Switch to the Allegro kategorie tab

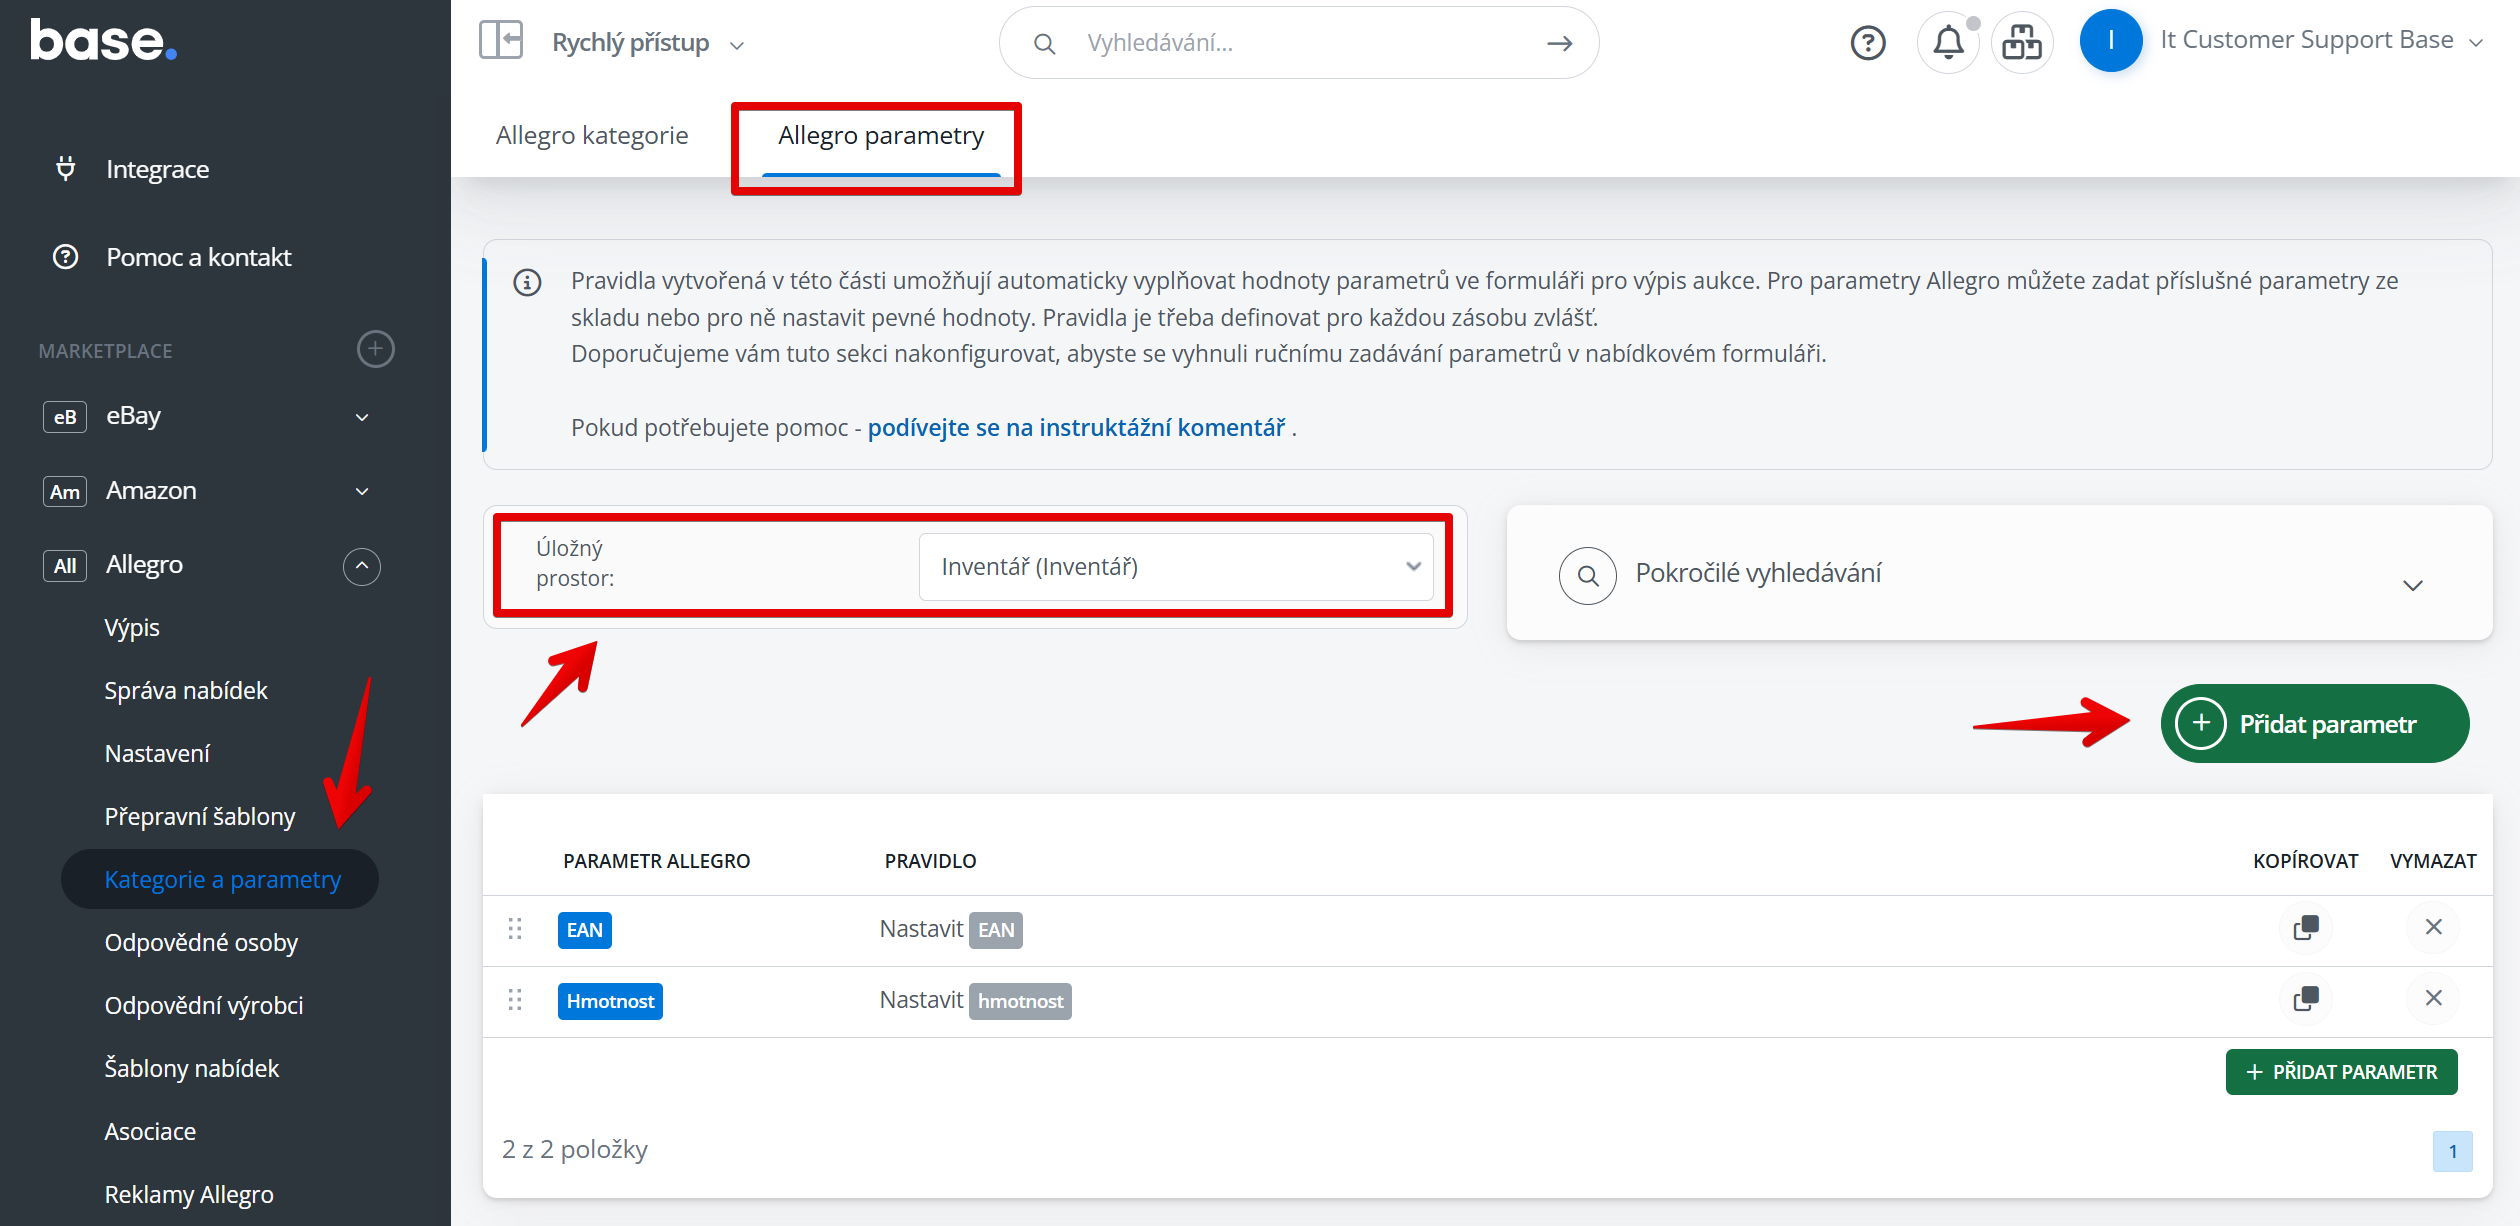coord(592,135)
